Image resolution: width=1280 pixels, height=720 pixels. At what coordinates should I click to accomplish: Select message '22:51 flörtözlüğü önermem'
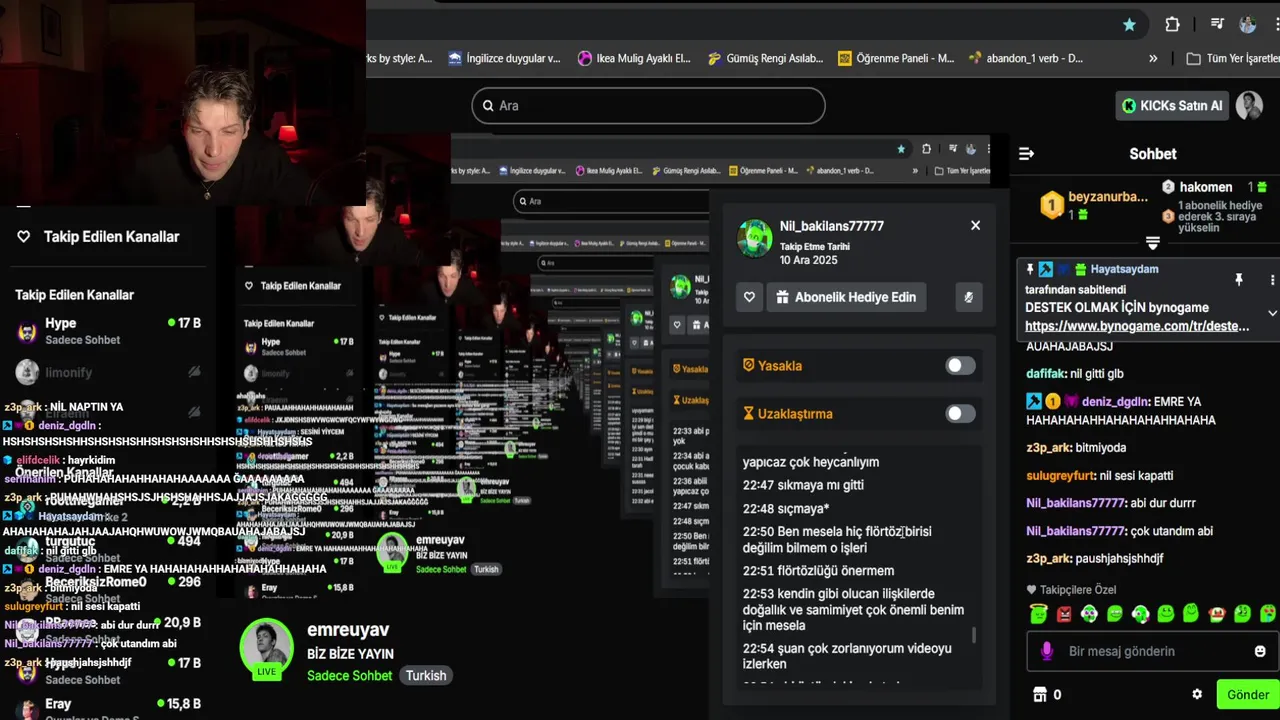pos(818,571)
